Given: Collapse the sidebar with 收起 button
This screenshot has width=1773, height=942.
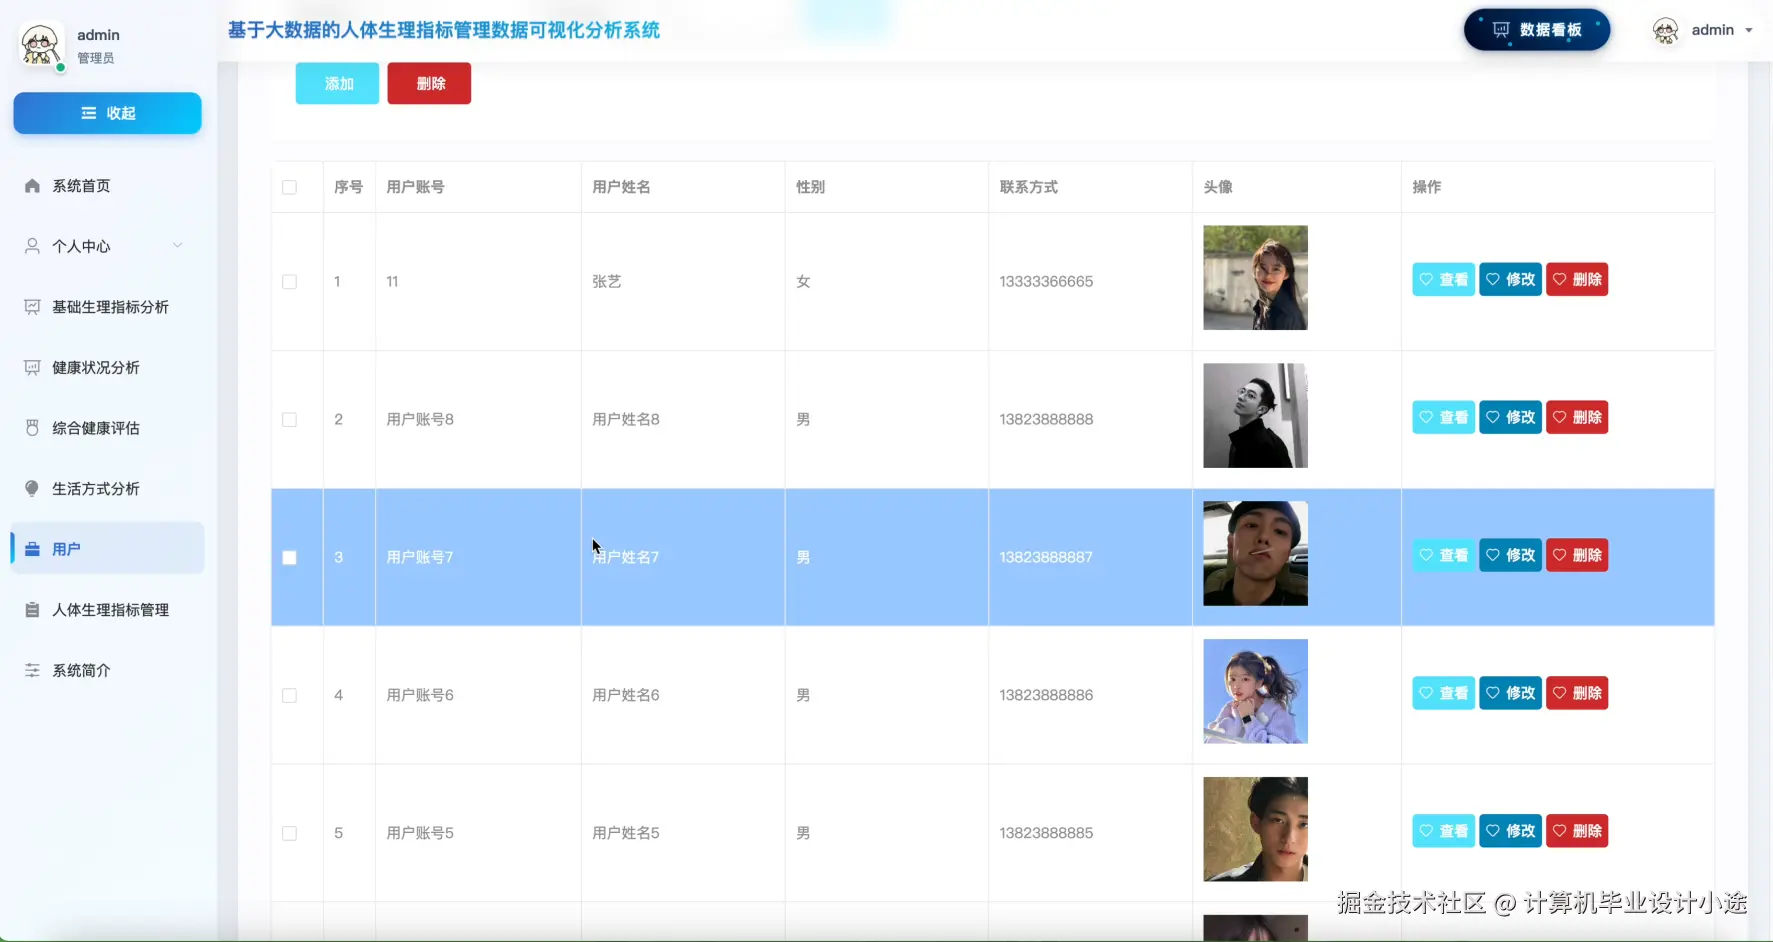Looking at the screenshot, I should point(107,113).
